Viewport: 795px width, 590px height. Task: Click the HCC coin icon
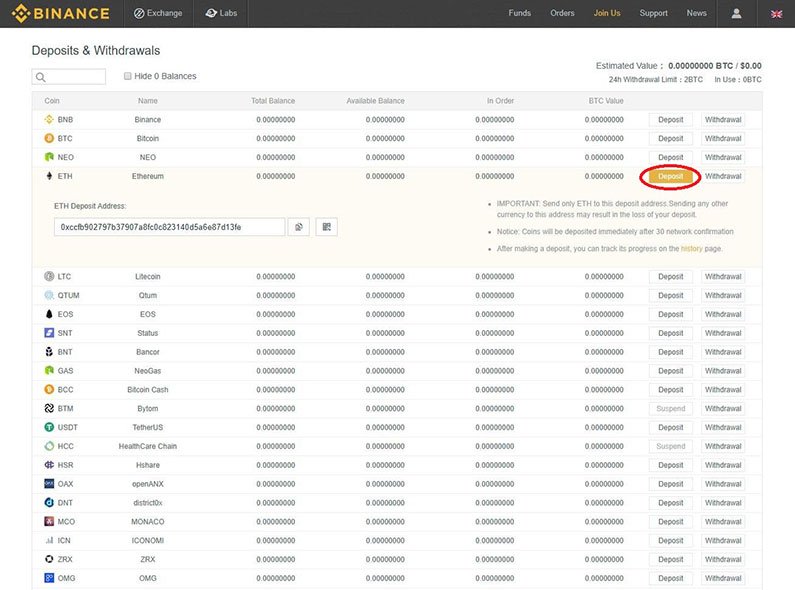49,446
